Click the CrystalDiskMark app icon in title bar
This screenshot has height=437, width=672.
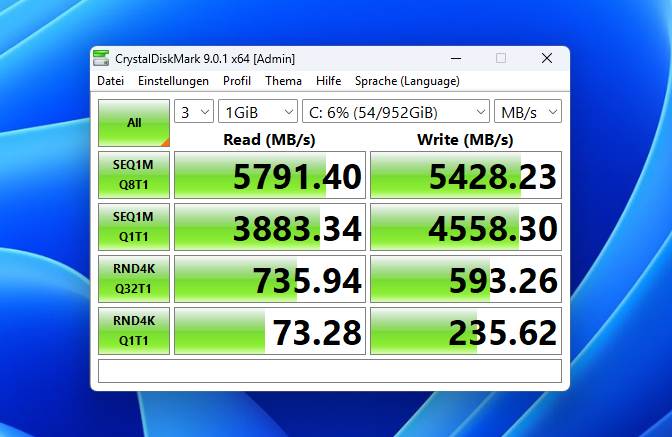click(x=101, y=58)
